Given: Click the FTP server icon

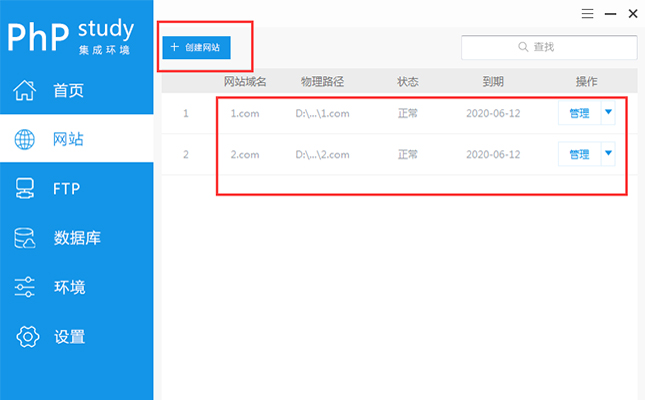Looking at the screenshot, I should 25,188.
